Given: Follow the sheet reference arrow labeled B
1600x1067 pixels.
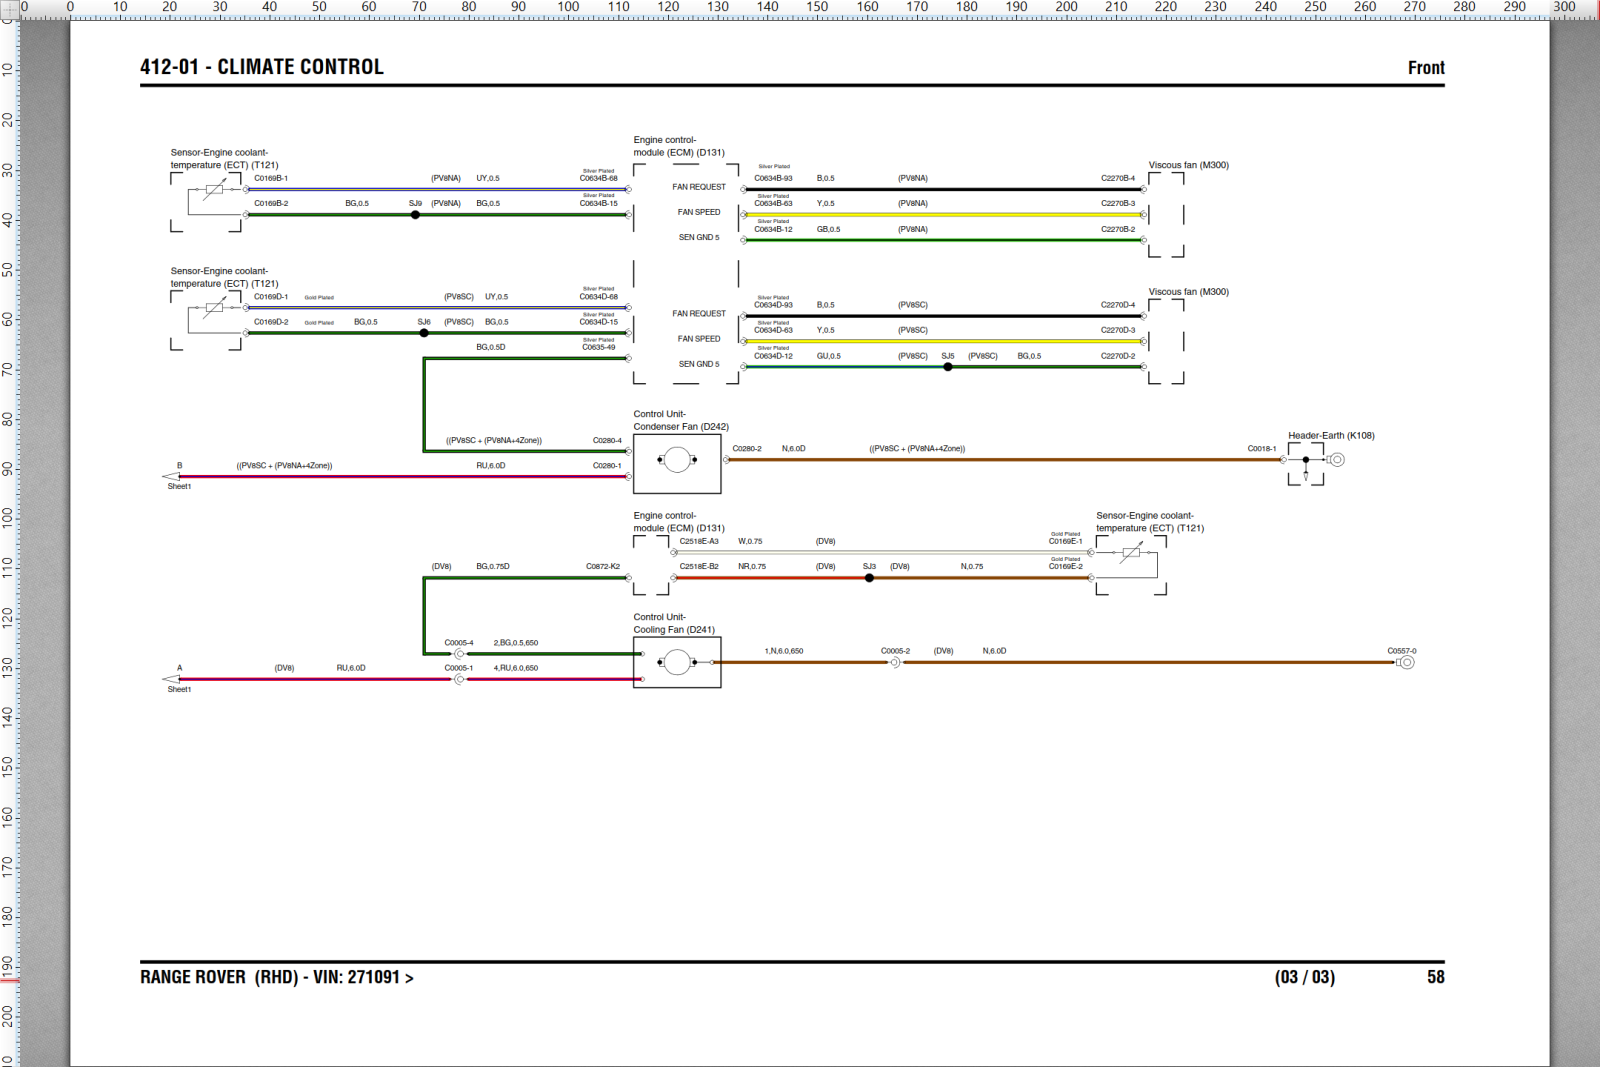Looking at the screenshot, I should pos(171,476).
